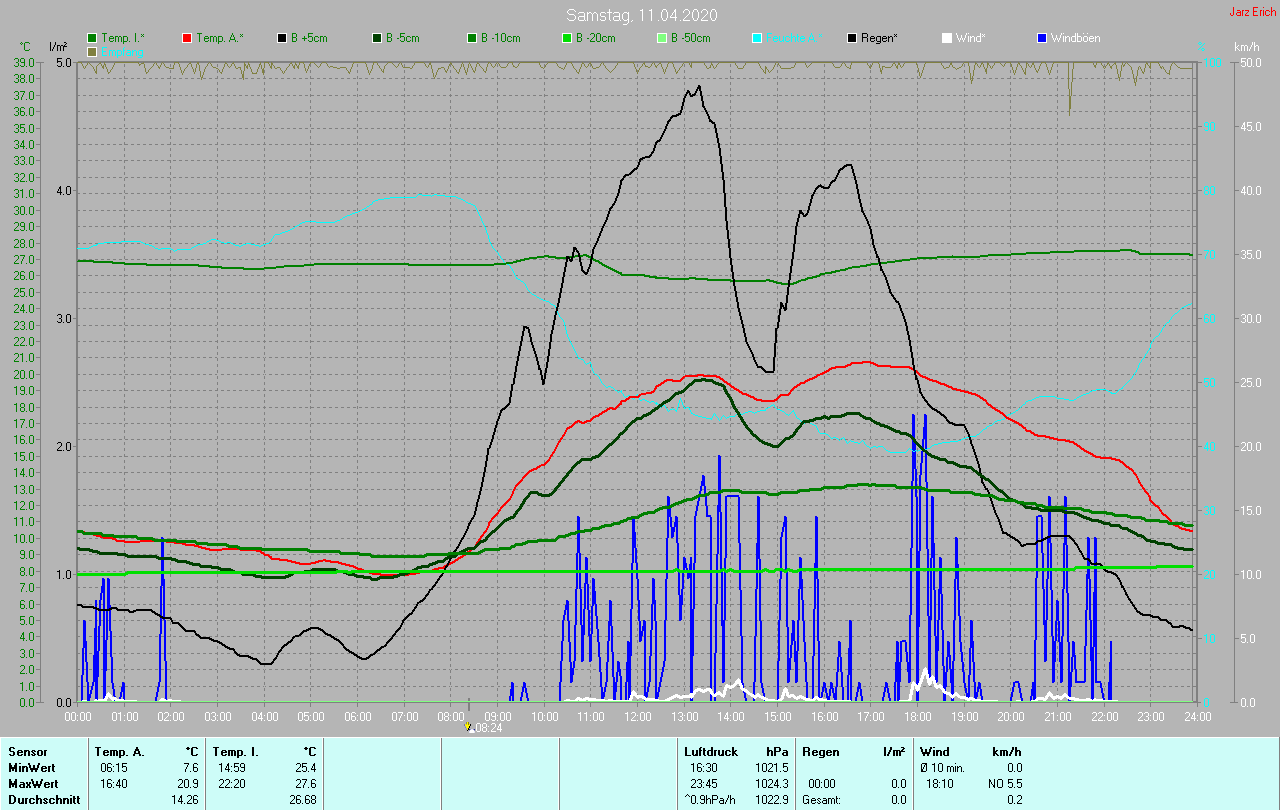
Task: Click the minimum outdoor temperature value '7.6'
Action: [x=190, y=768]
